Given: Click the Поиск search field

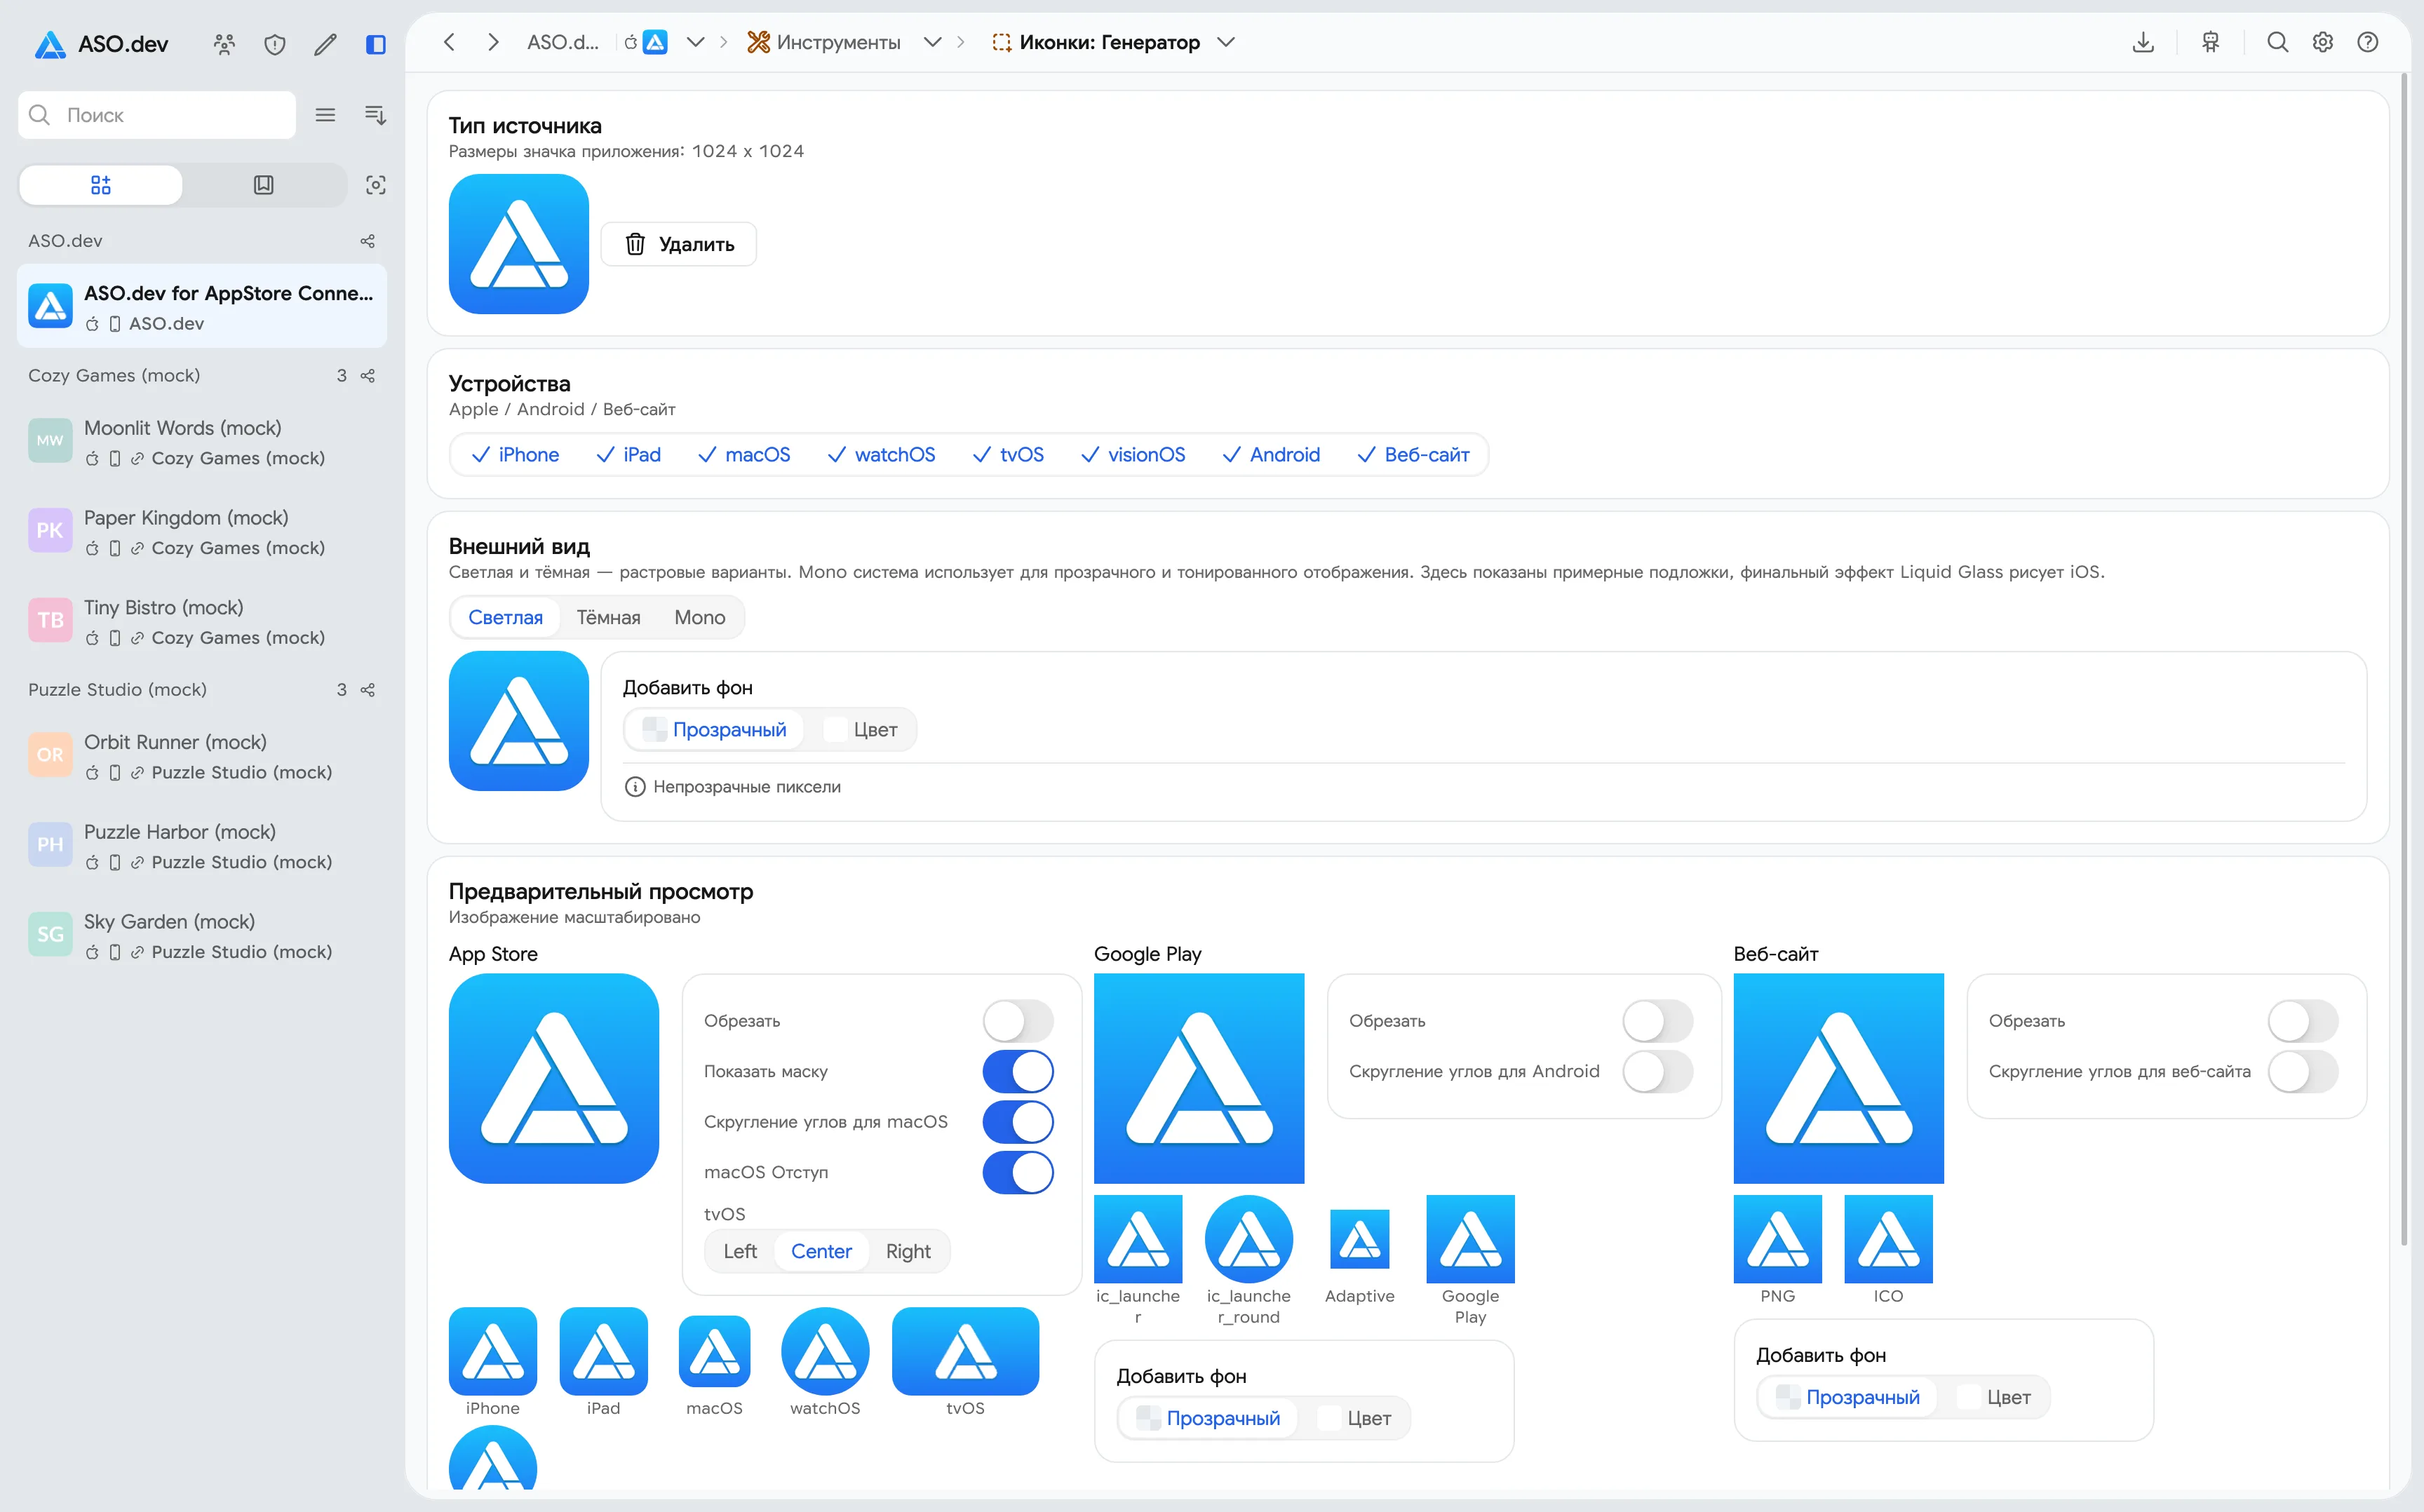Looking at the screenshot, I should click(157, 115).
